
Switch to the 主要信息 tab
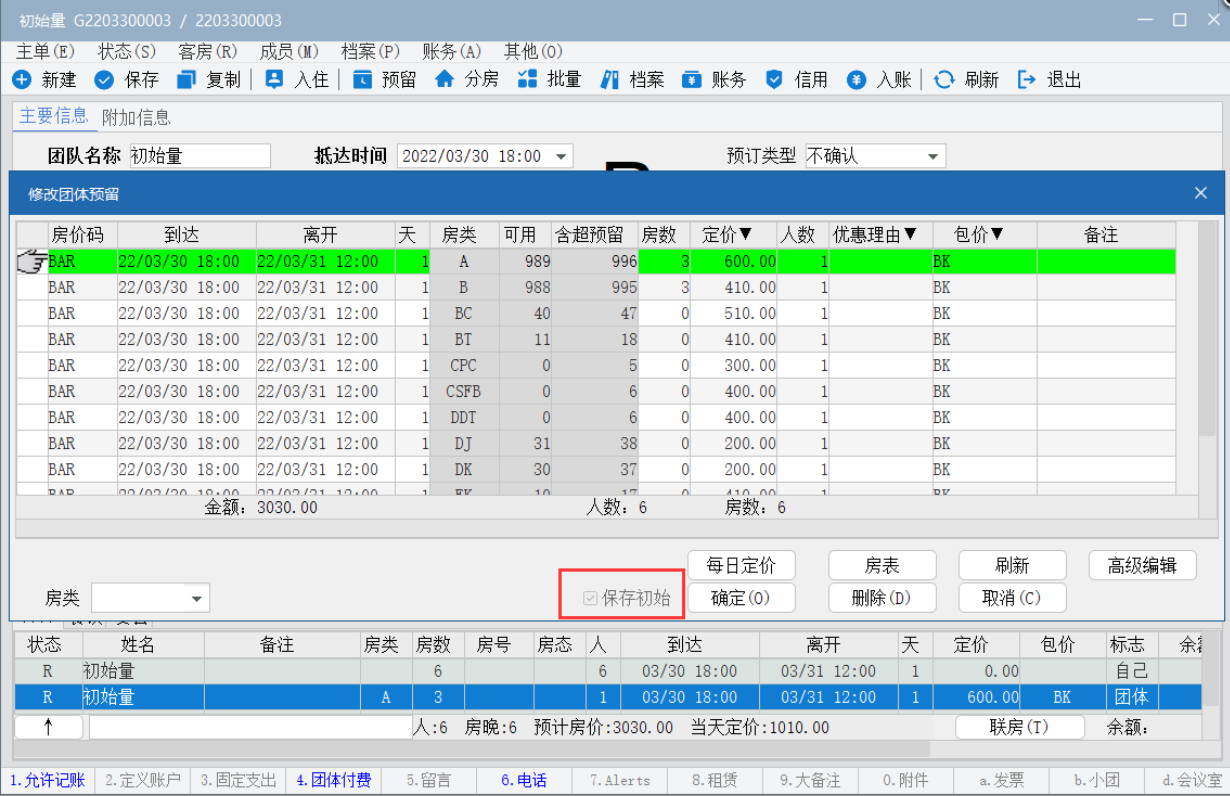(54, 116)
